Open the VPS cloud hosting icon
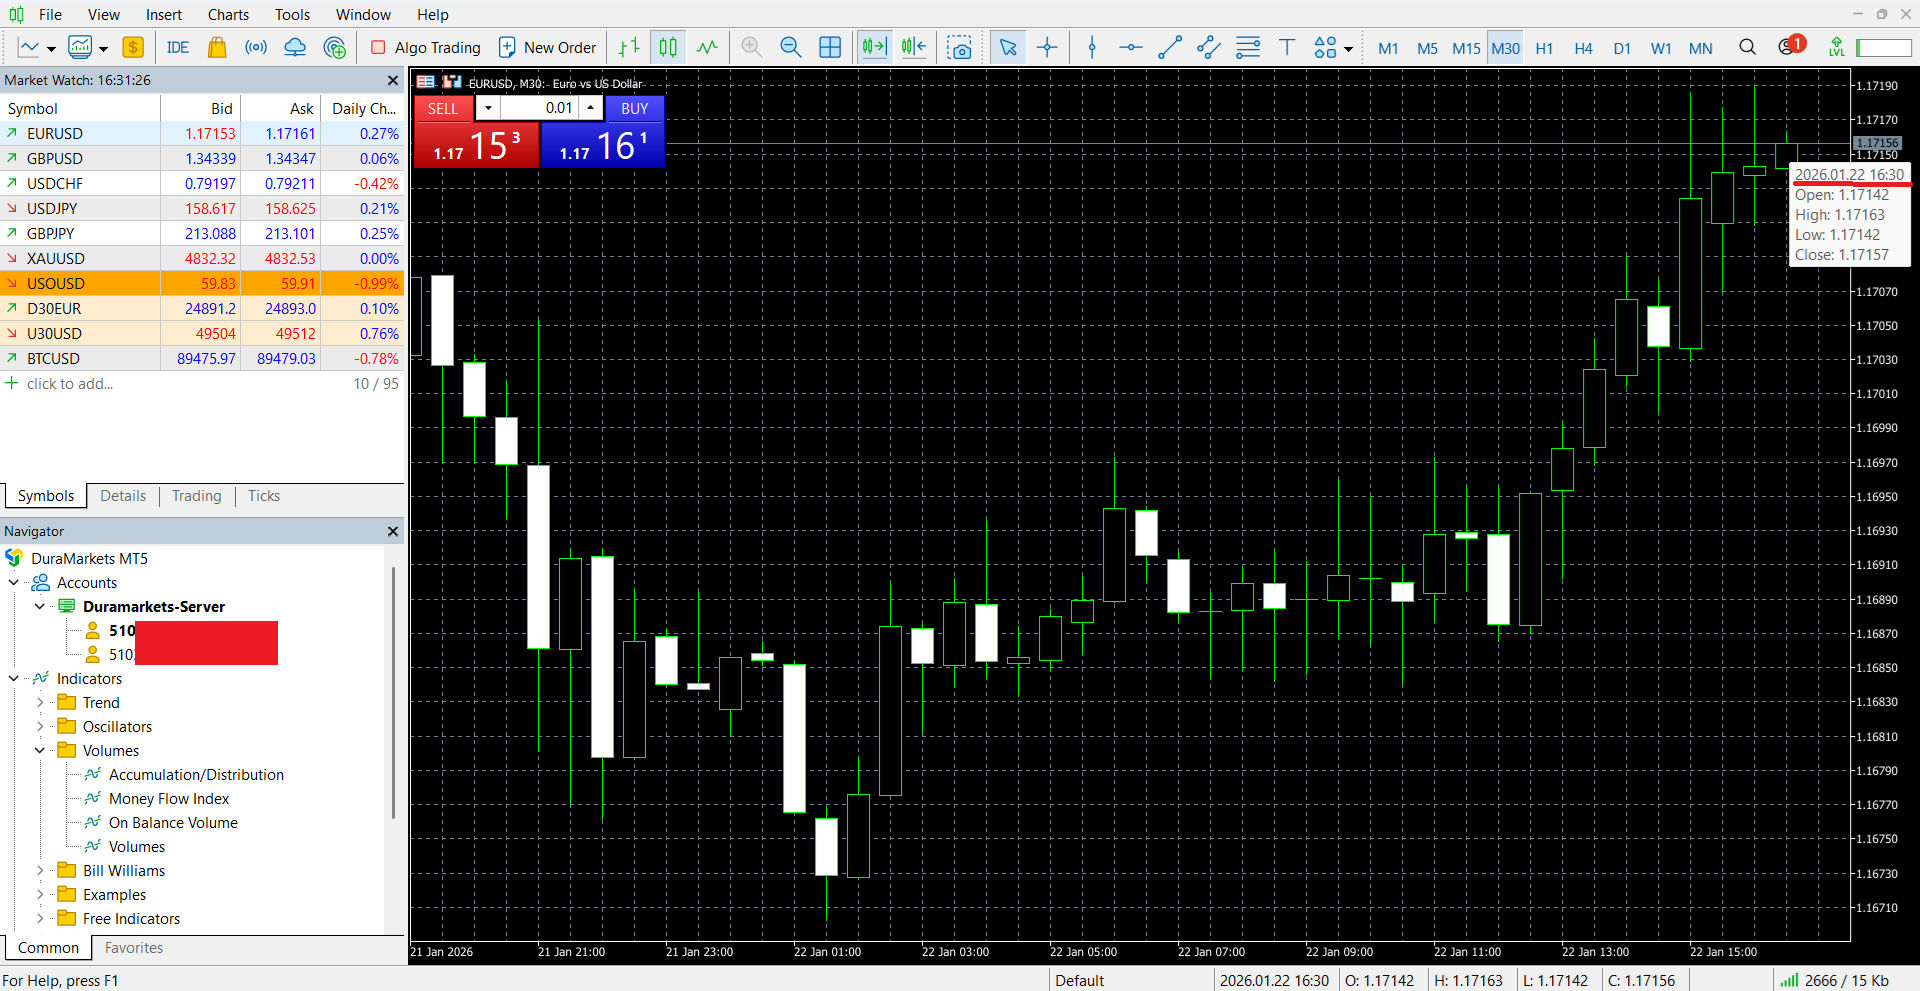 point(295,47)
